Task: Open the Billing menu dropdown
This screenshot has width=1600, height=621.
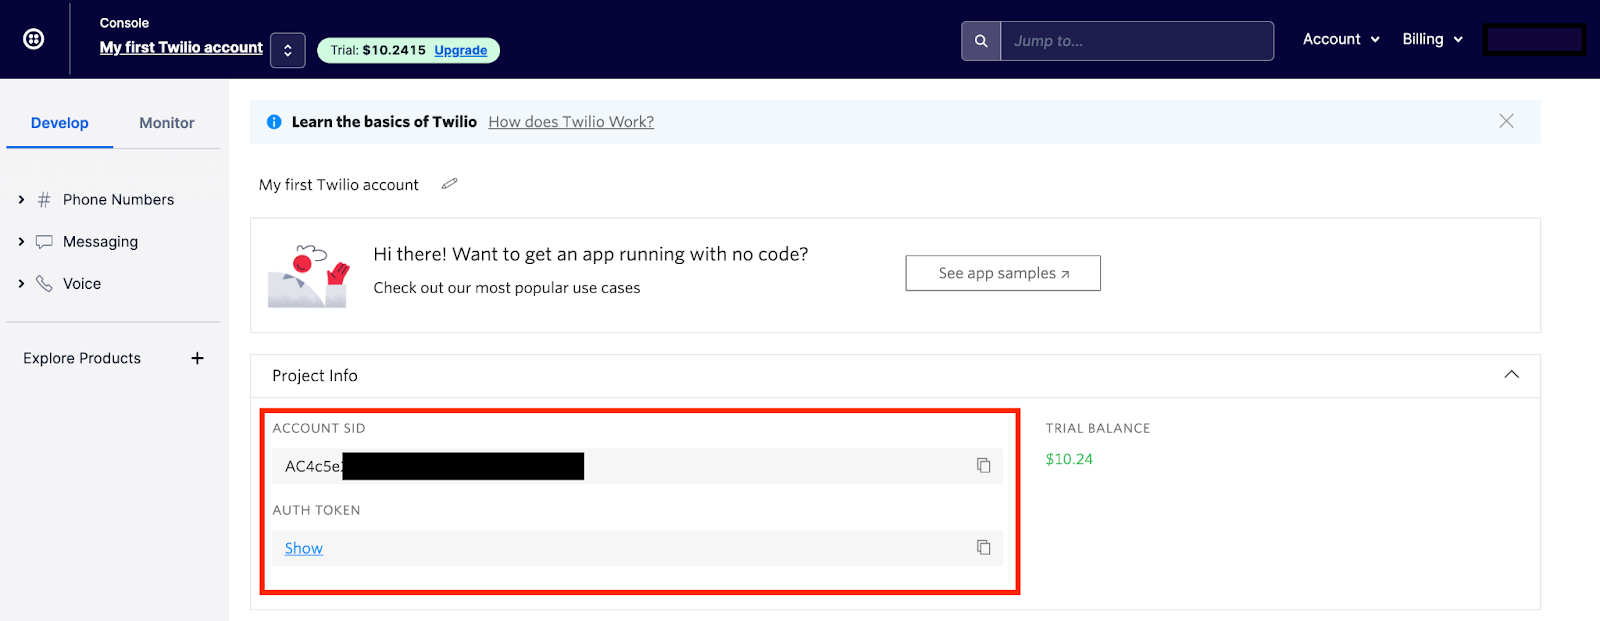Action: pyautogui.click(x=1432, y=39)
